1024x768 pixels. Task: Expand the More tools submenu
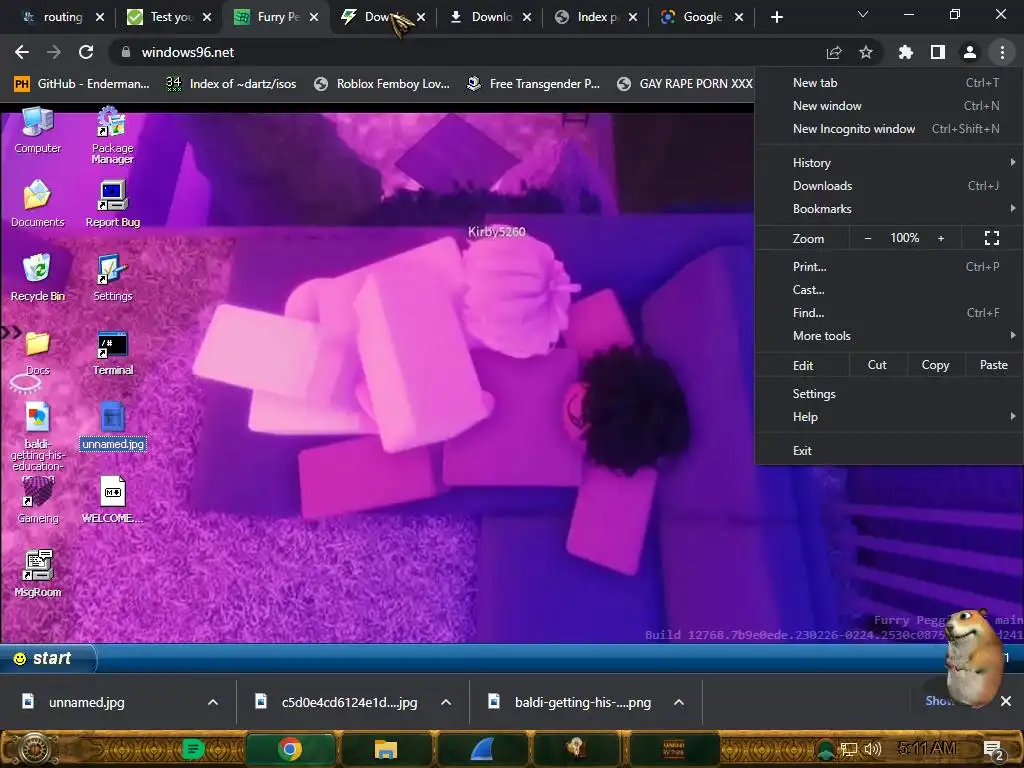[889, 336]
